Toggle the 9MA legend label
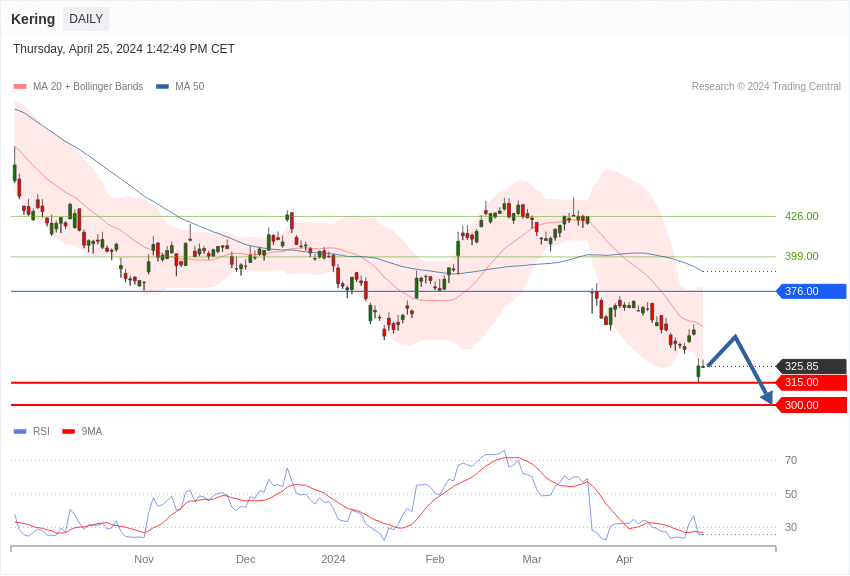This screenshot has width=850, height=576. [91, 432]
